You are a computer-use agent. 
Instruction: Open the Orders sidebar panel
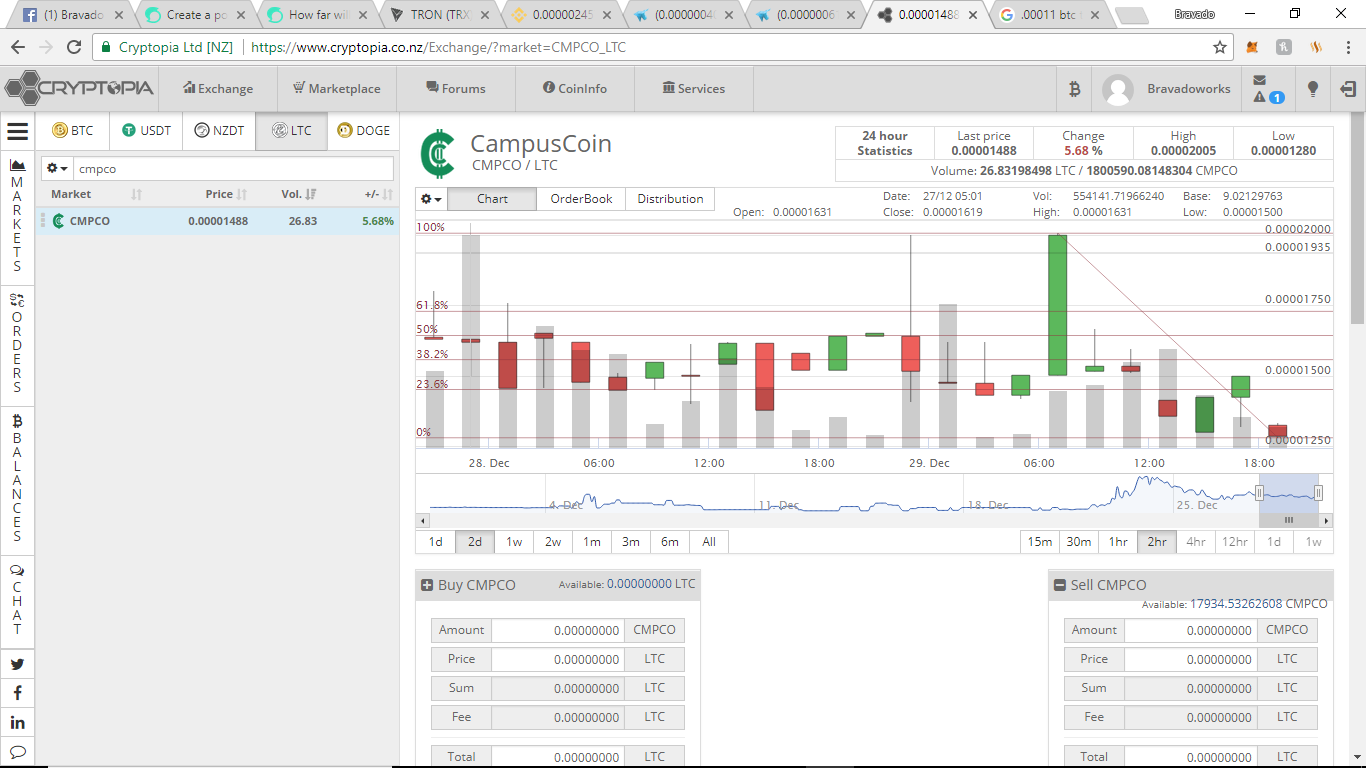(x=17, y=343)
